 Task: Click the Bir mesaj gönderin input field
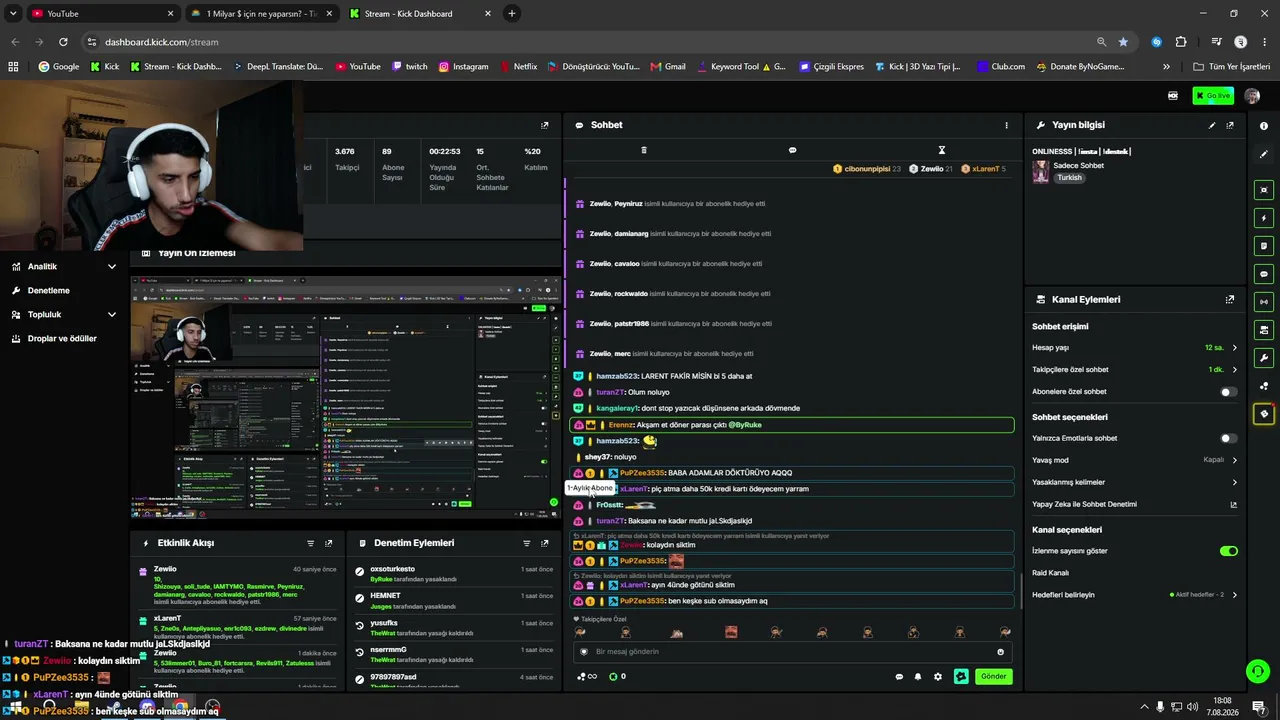[x=794, y=652]
